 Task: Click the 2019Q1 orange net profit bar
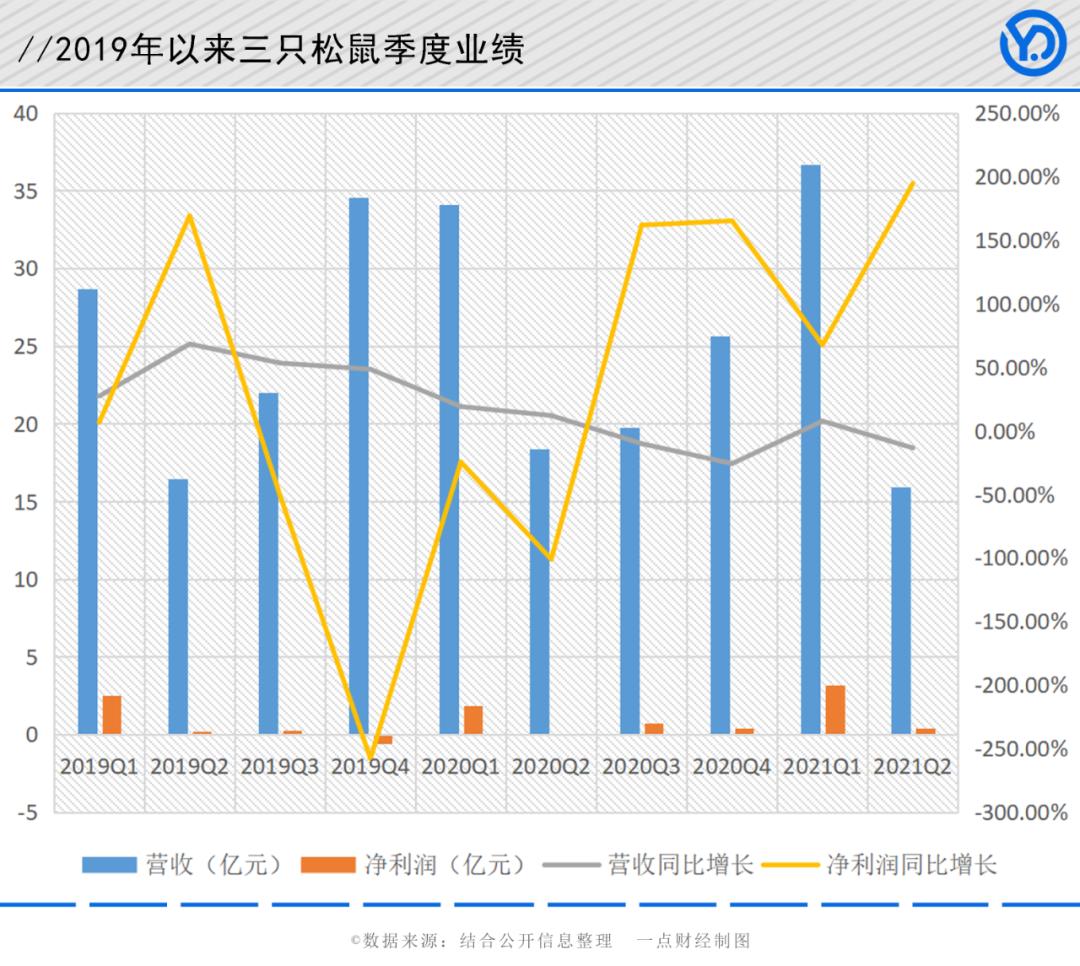point(112,715)
